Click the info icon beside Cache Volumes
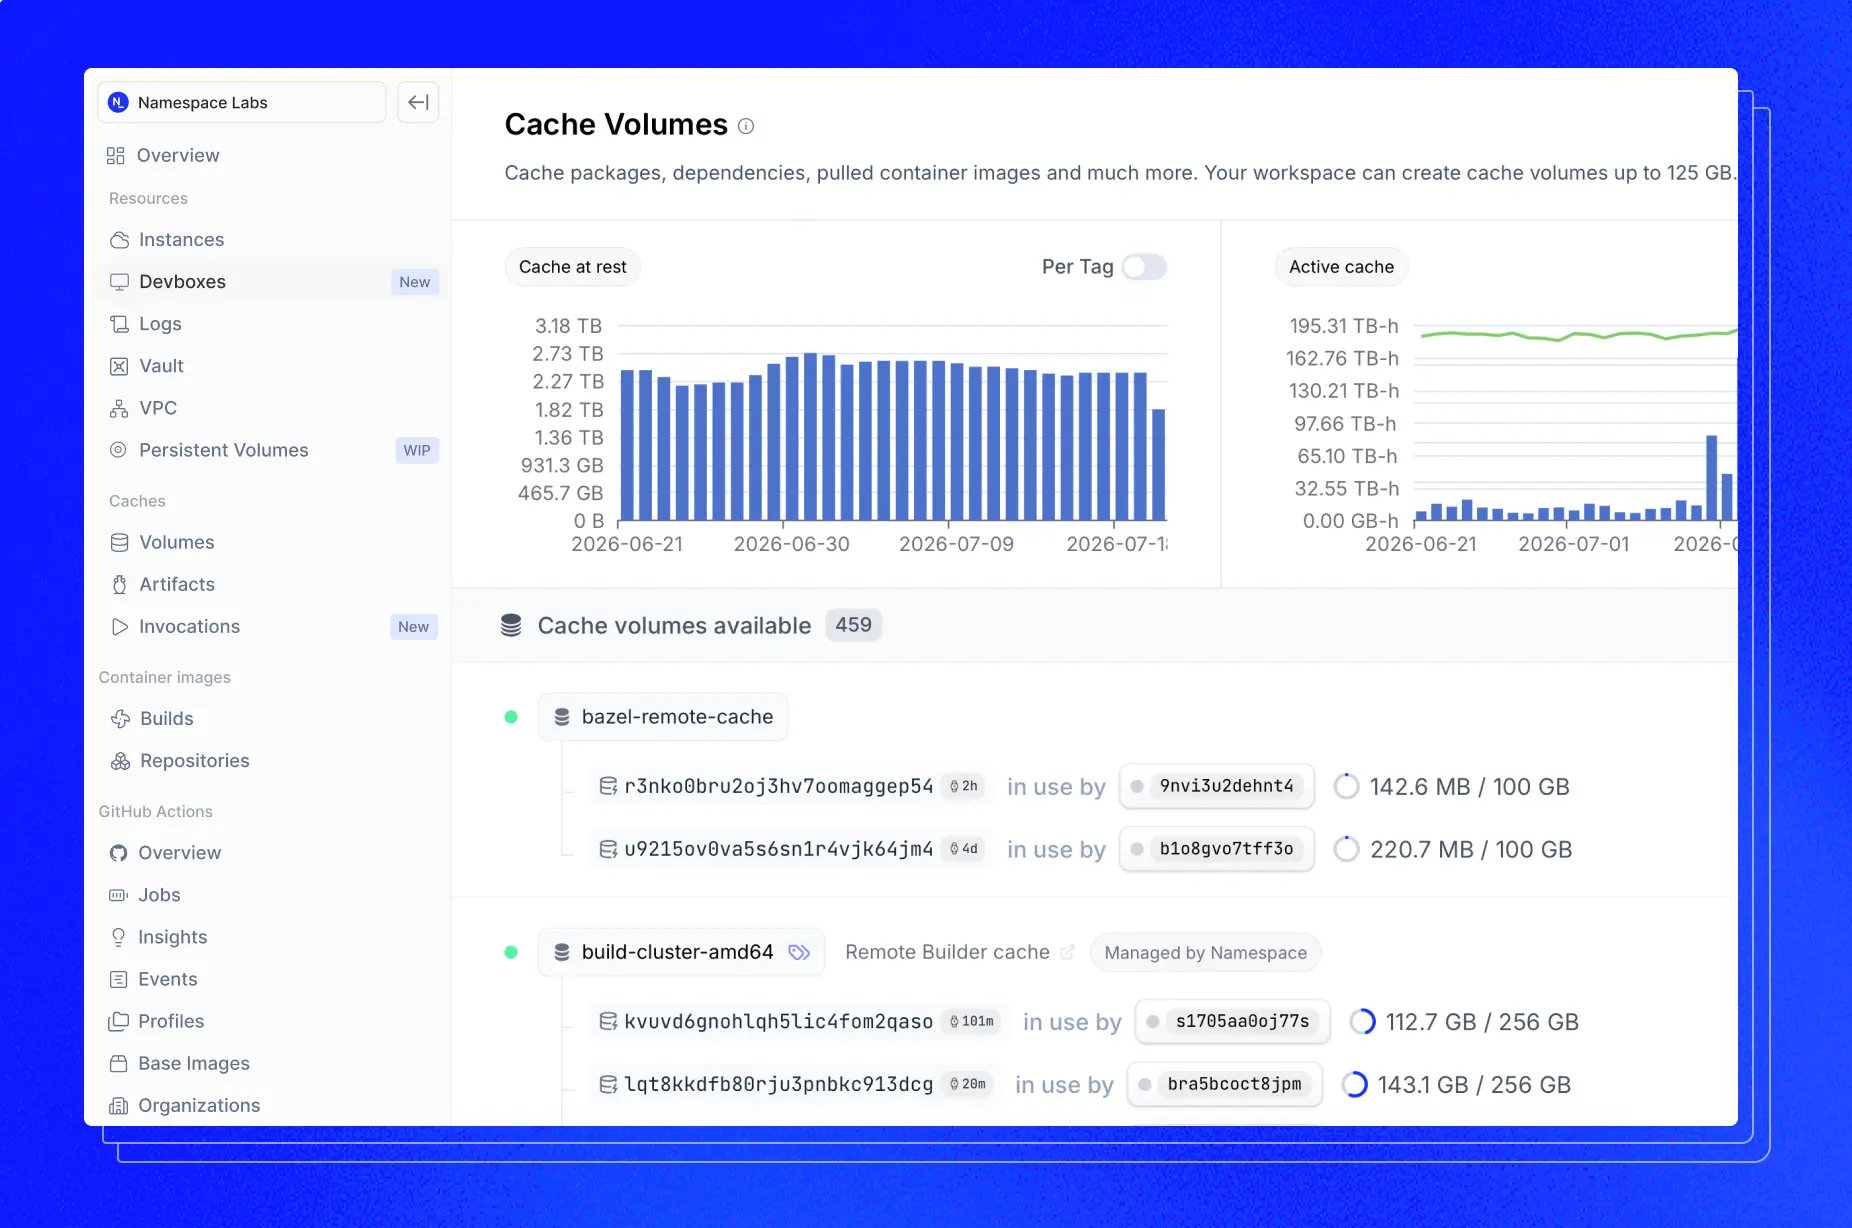This screenshot has height=1228, width=1852. tap(746, 126)
